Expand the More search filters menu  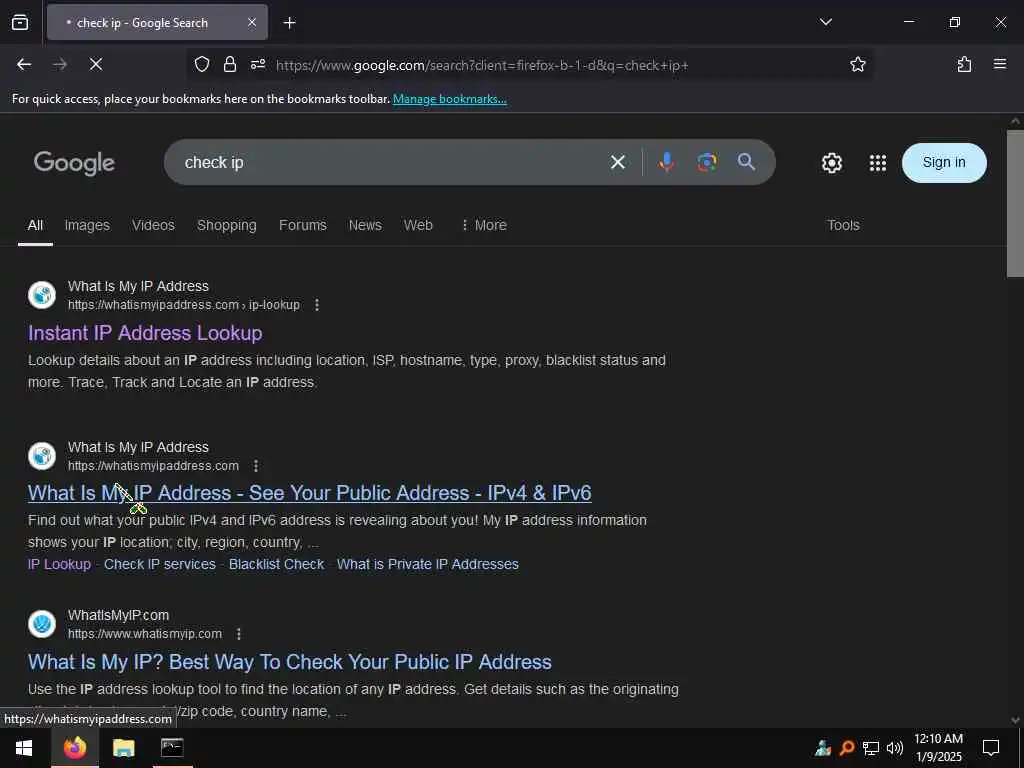484,225
